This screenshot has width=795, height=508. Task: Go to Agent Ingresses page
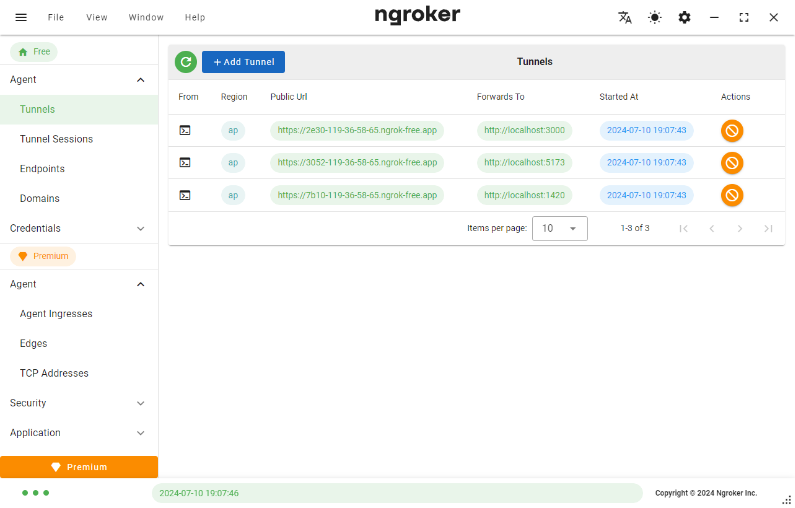pyautogui.click(x=56, y=314)
